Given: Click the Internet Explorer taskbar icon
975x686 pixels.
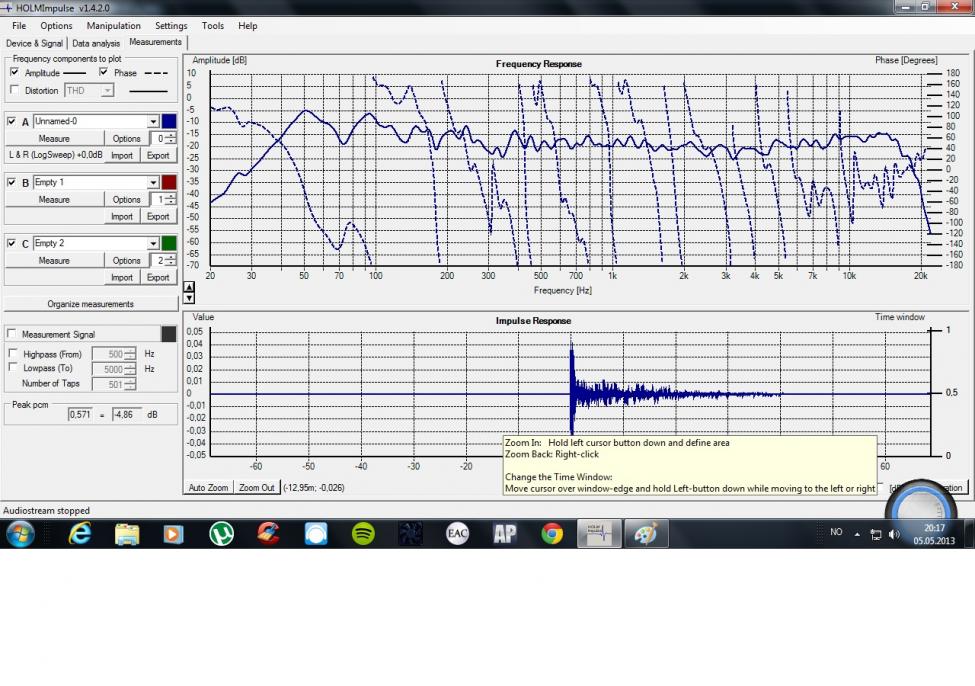Looking at the screenshot, I should point(80,534).
